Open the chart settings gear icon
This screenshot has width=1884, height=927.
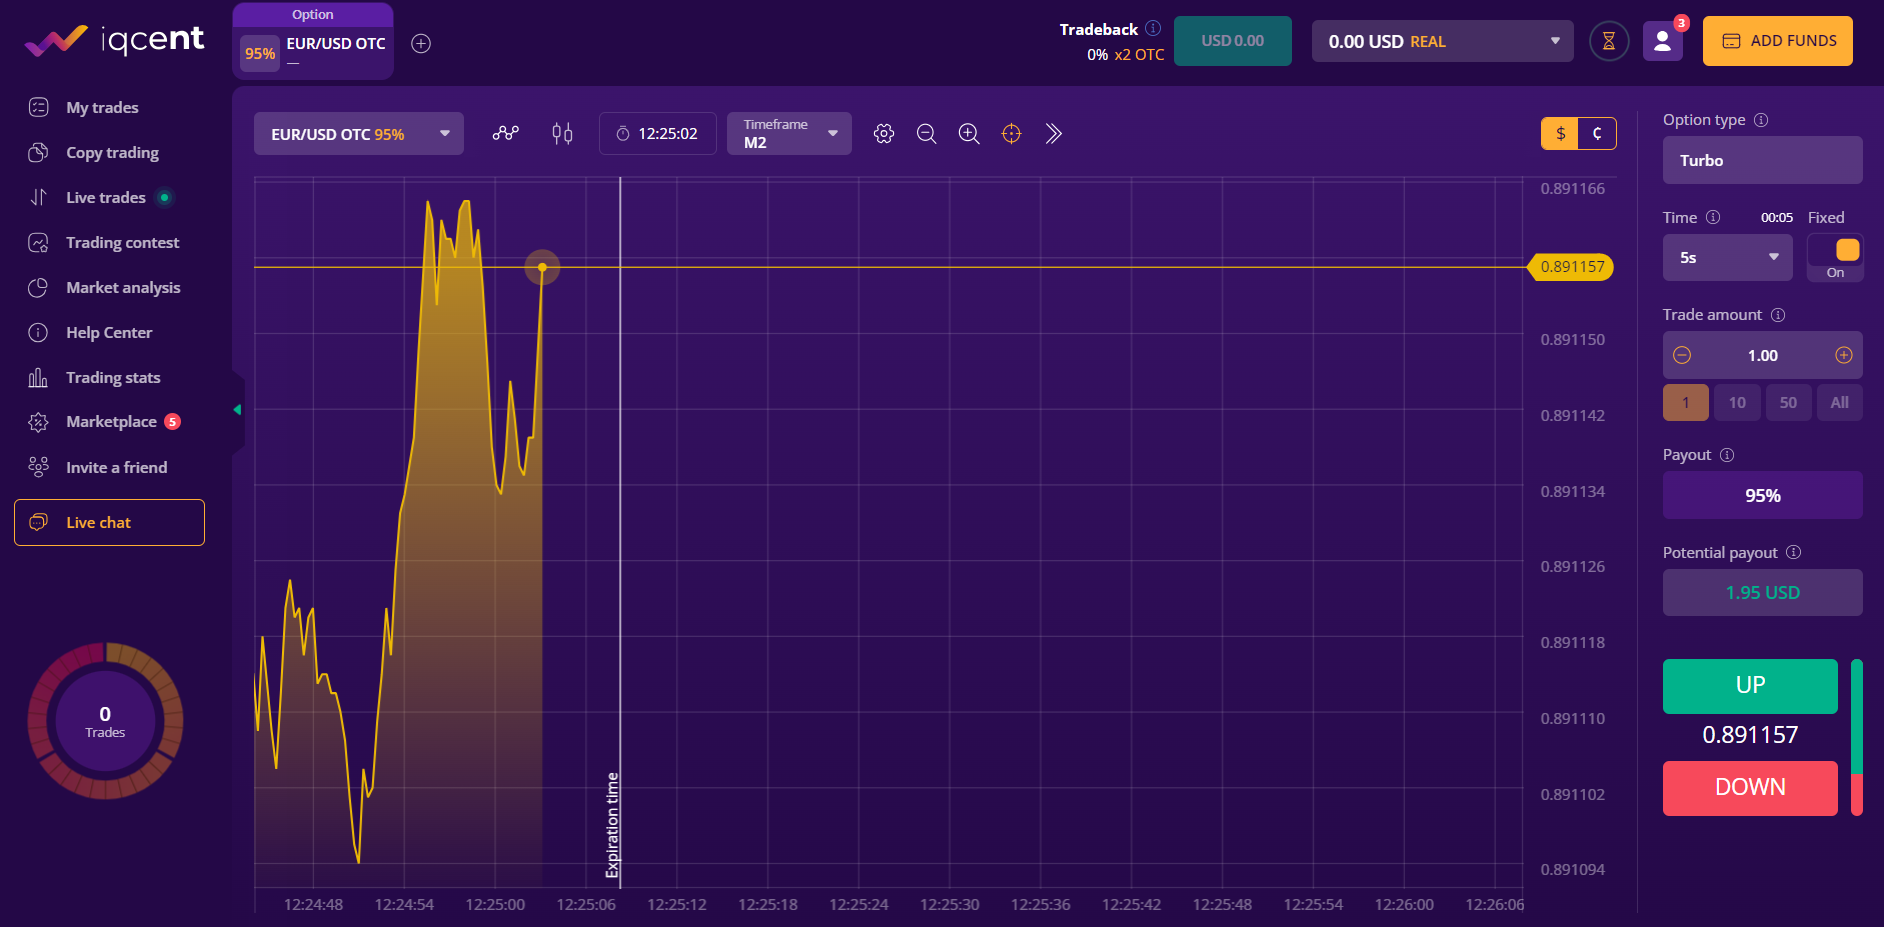tap(883, 134)
